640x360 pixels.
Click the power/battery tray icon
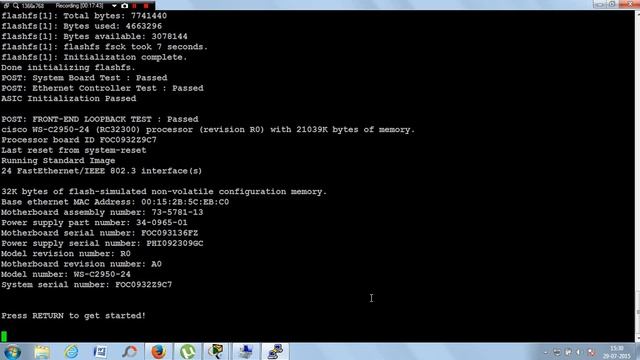point(557,352)
